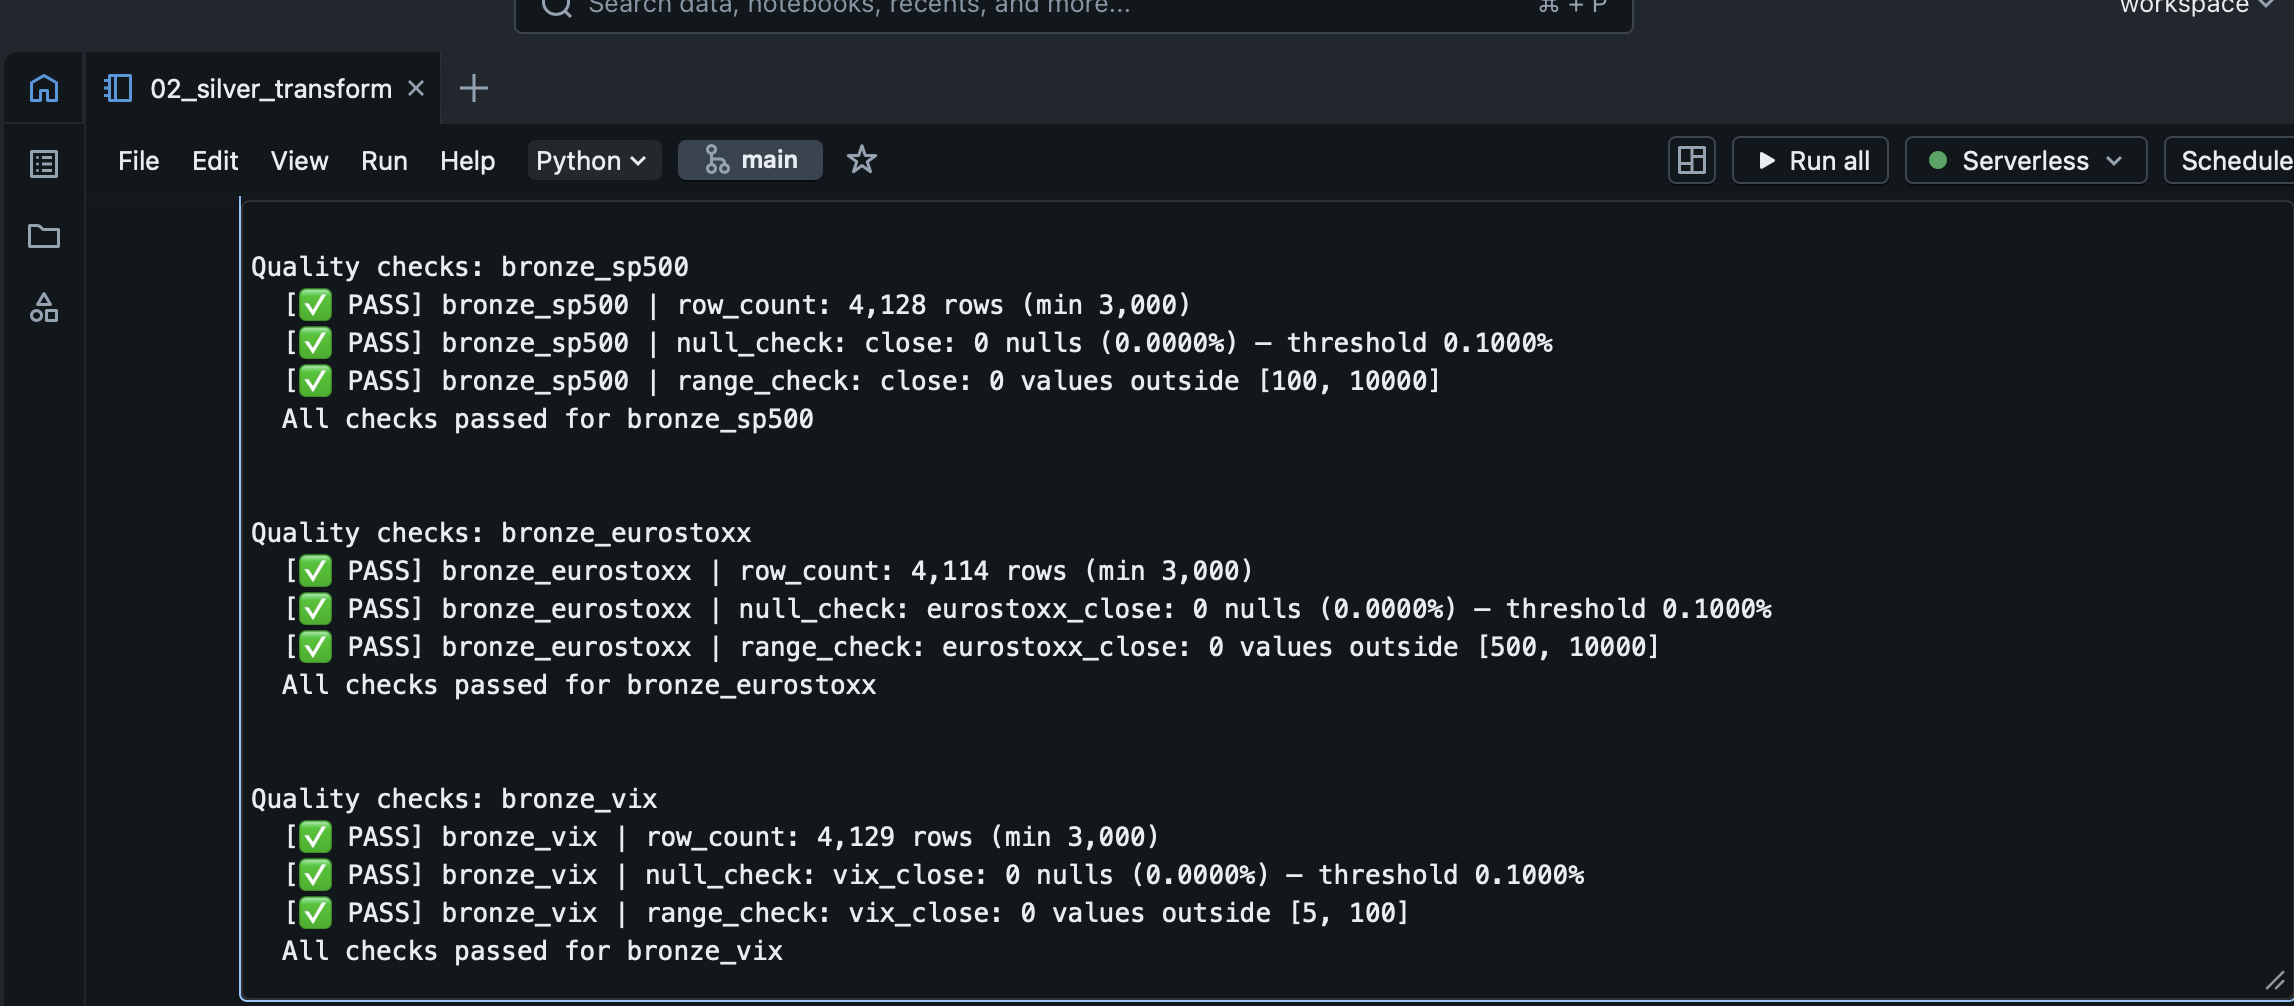The height and width of the screenshot is (1006, 2294).
Task: Click Run all button
Action: 1810,160
